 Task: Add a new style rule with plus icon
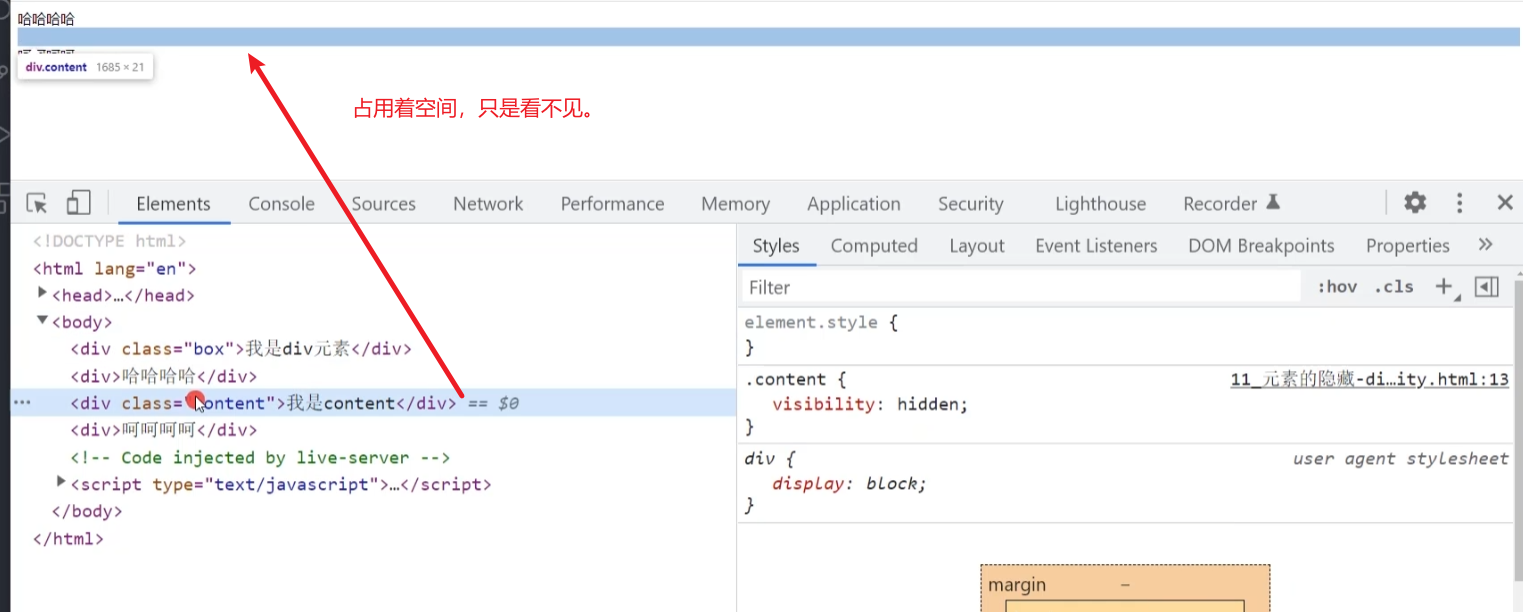1443,287
